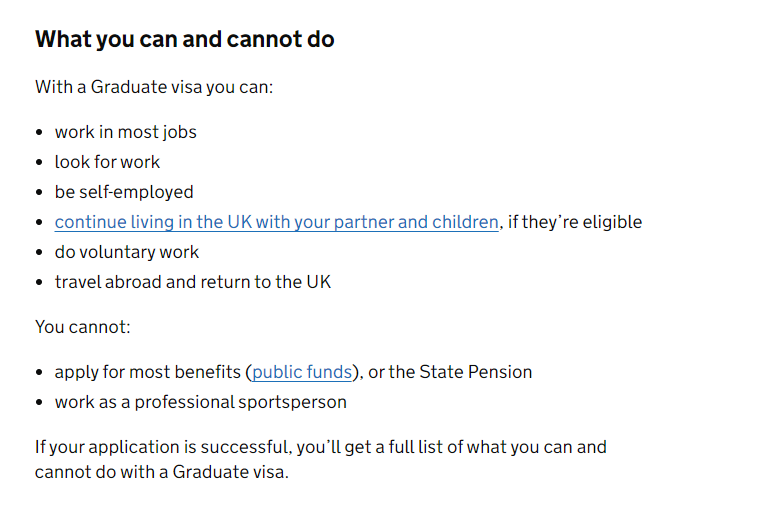Viewport: 774px width, 507px height.
Task: Select "work as a professional sportsperson" item
Action: 201,402
